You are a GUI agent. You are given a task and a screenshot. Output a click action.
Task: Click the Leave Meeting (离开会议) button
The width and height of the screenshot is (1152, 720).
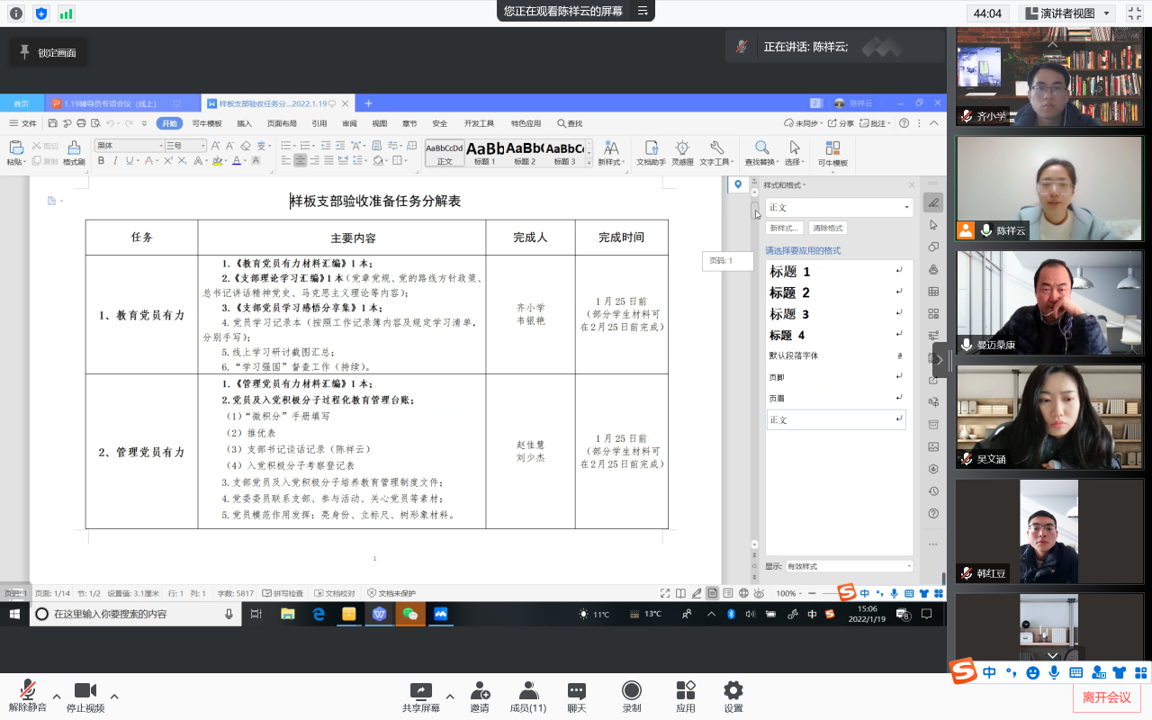[x=1106, y=697]
